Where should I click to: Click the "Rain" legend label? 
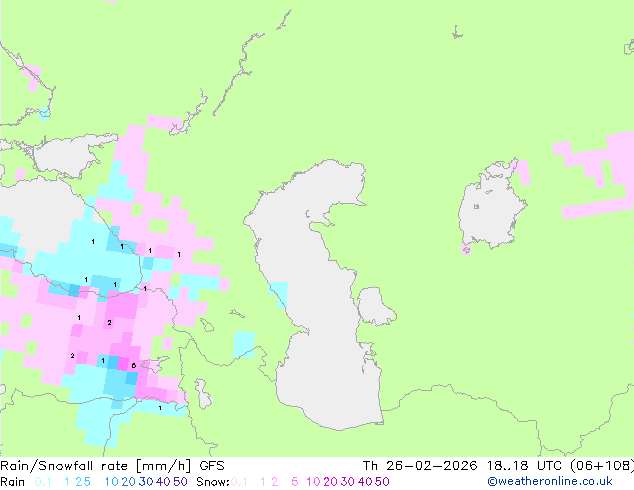click(13, 482)
